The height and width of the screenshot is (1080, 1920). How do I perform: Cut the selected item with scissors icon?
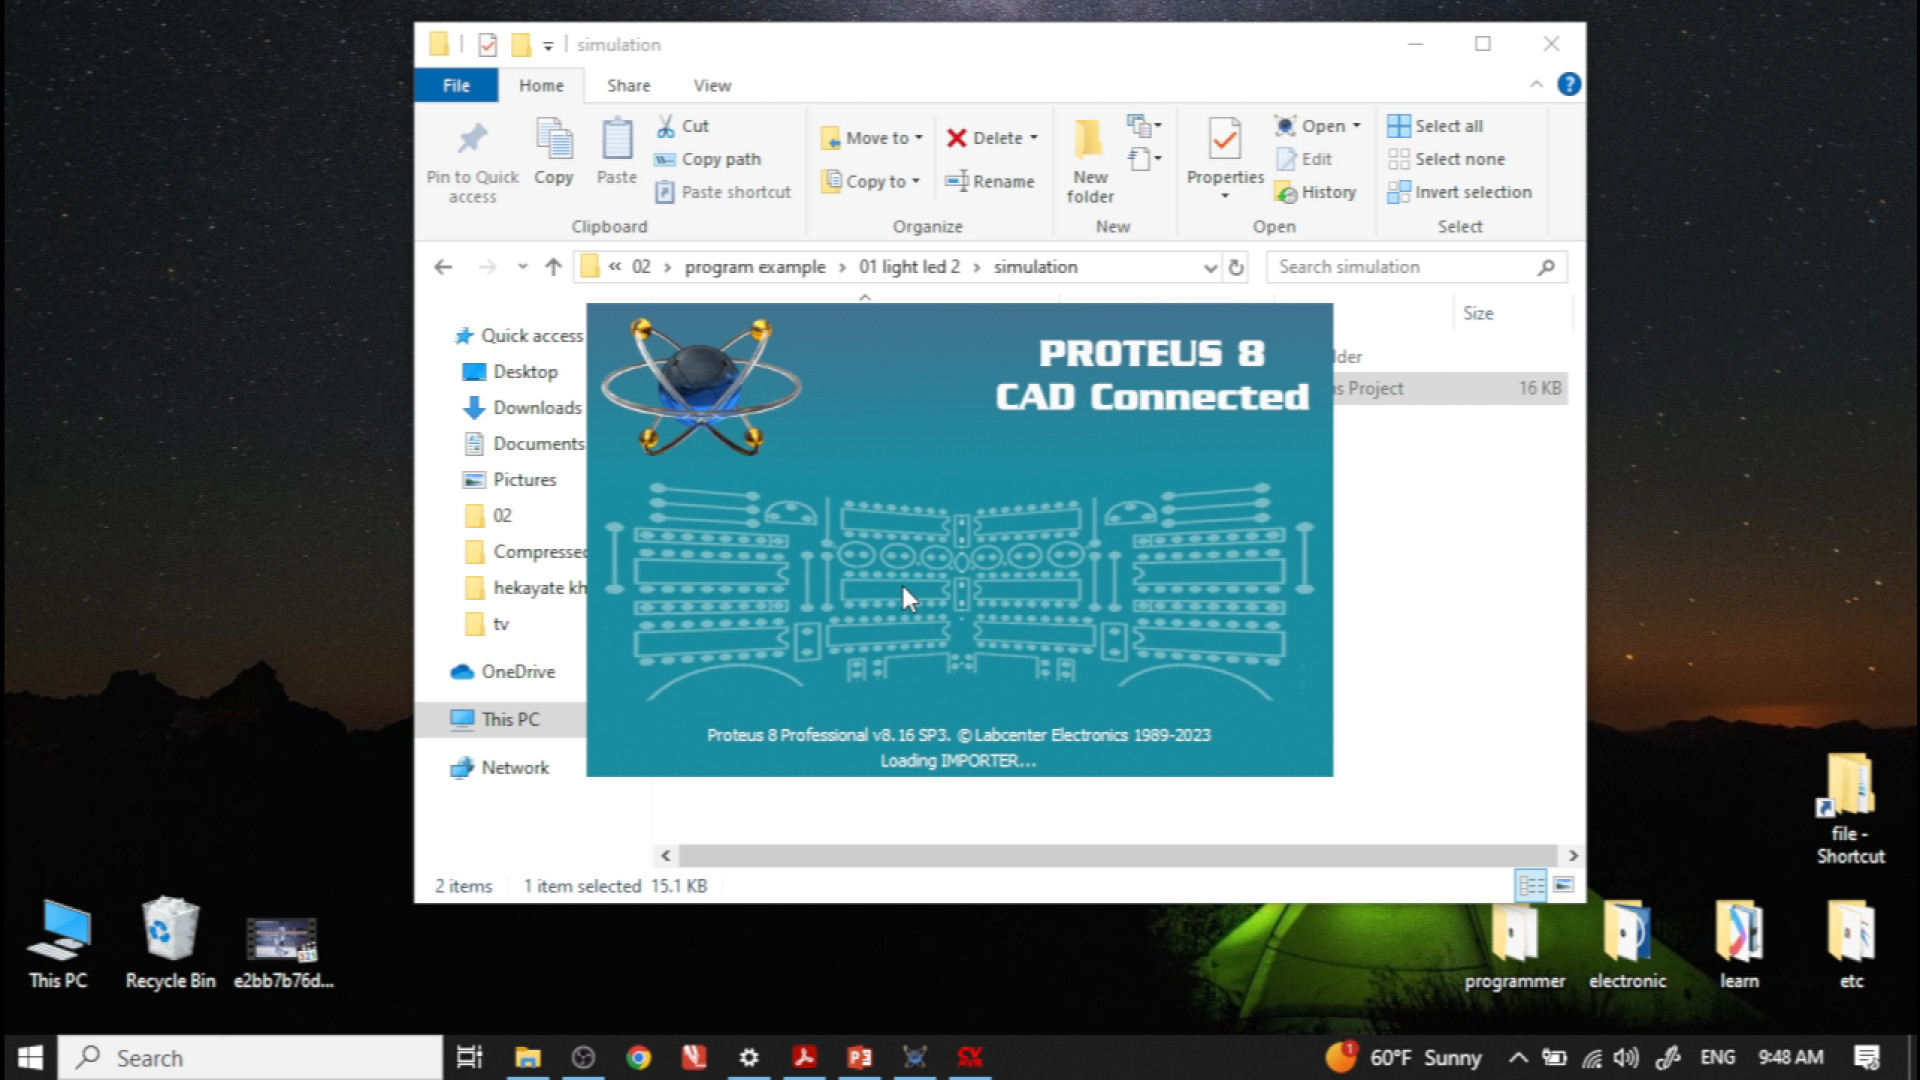[666, 126]
